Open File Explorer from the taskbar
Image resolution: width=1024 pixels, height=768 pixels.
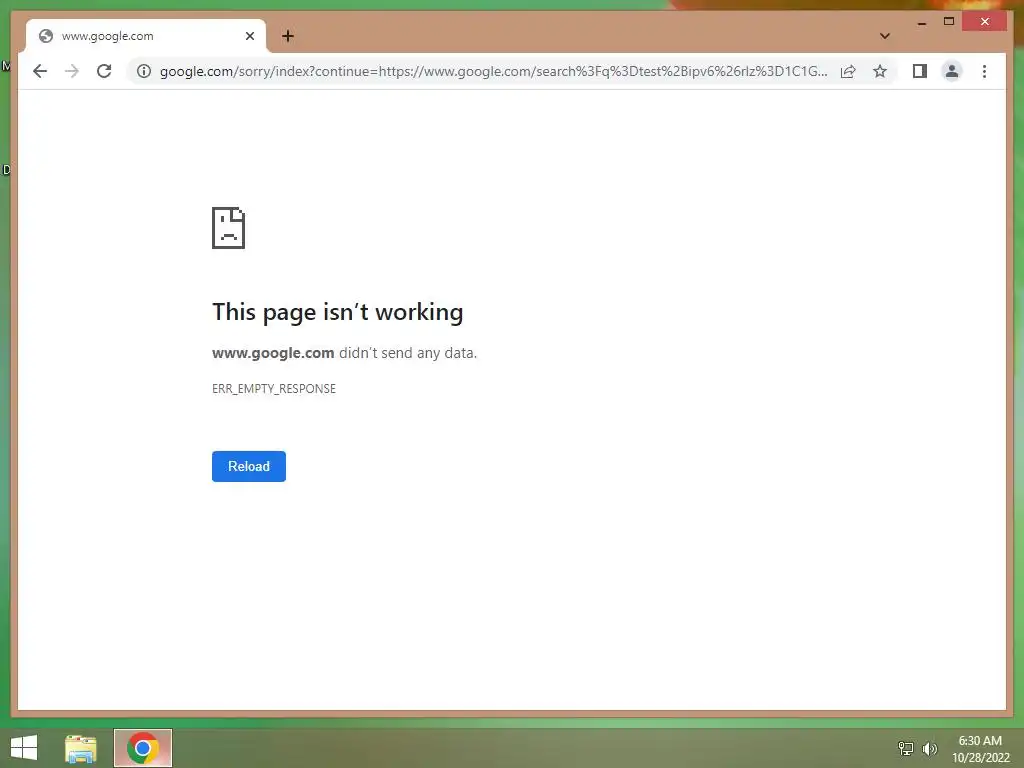(x=81, y=748)
